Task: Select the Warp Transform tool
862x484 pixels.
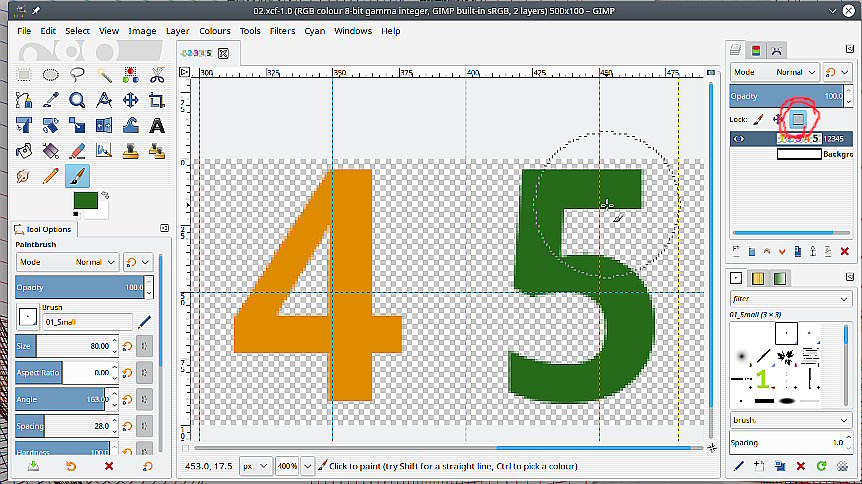Action: pos(130,125)
